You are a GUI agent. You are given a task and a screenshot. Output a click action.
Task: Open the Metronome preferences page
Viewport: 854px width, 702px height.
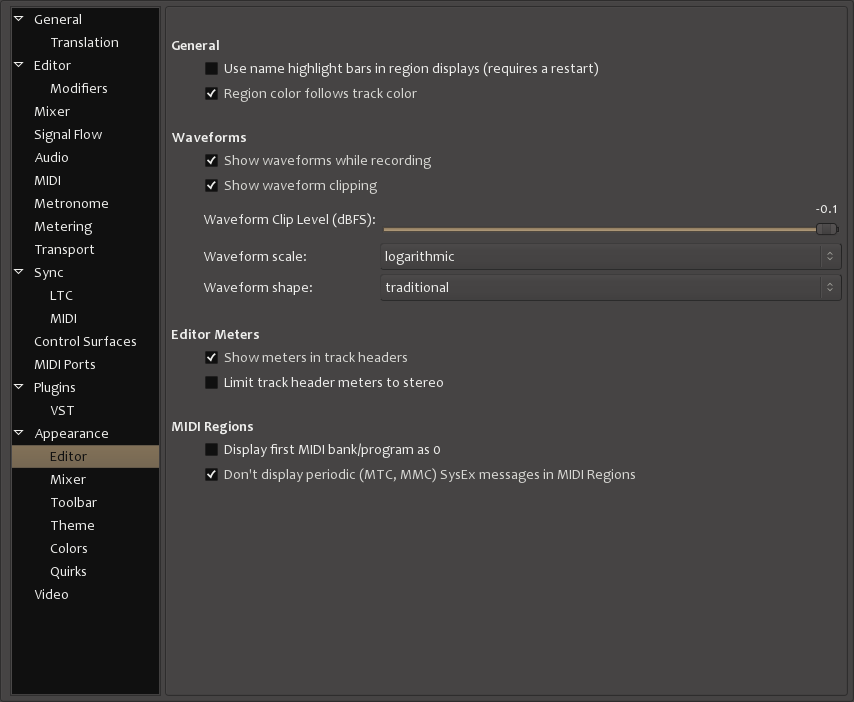(x=71, y=203)
